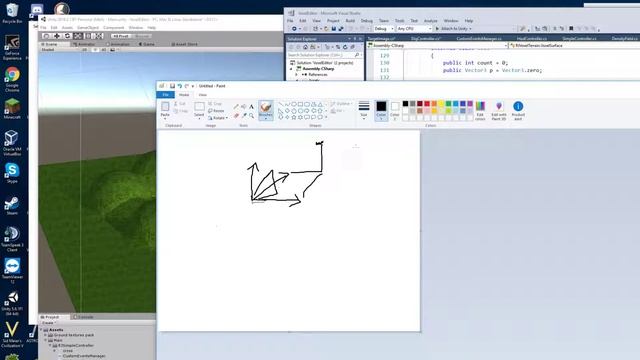Select the Unity Hand tool

tap(47, 36)
